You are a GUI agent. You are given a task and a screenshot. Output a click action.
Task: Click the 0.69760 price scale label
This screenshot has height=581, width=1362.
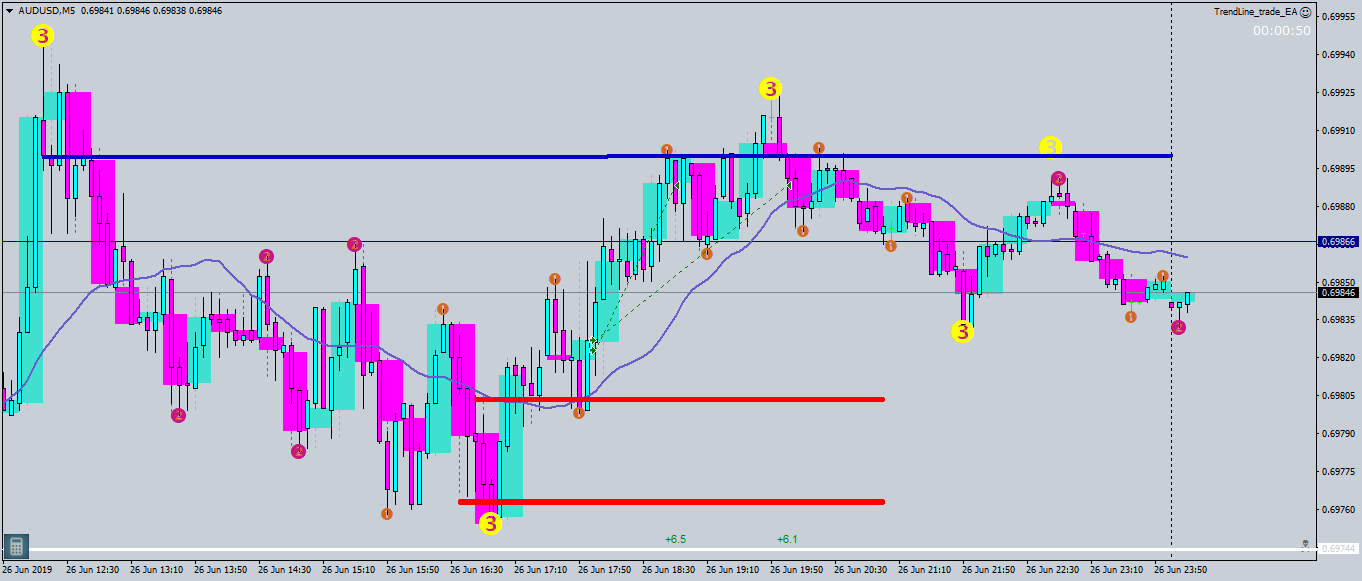(1338, 509)
